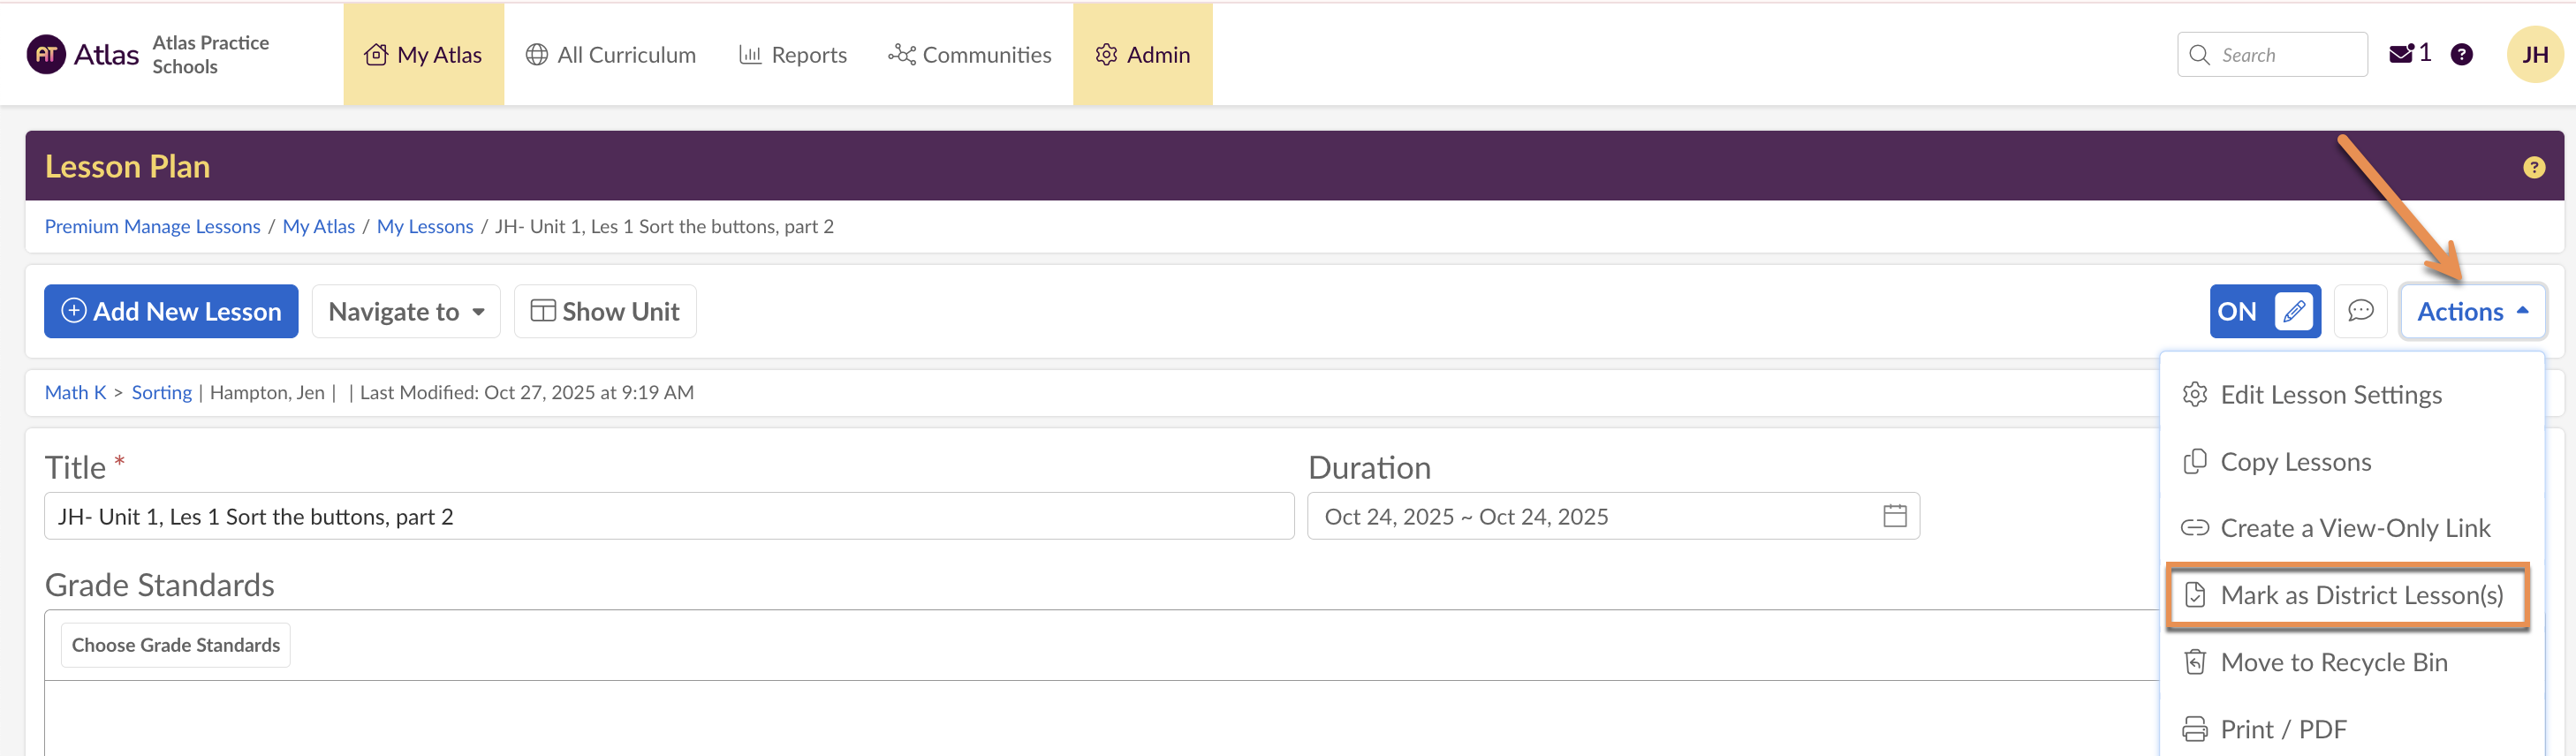
Task: Expand the Navigate to dropdown
Action: (406, 312)
